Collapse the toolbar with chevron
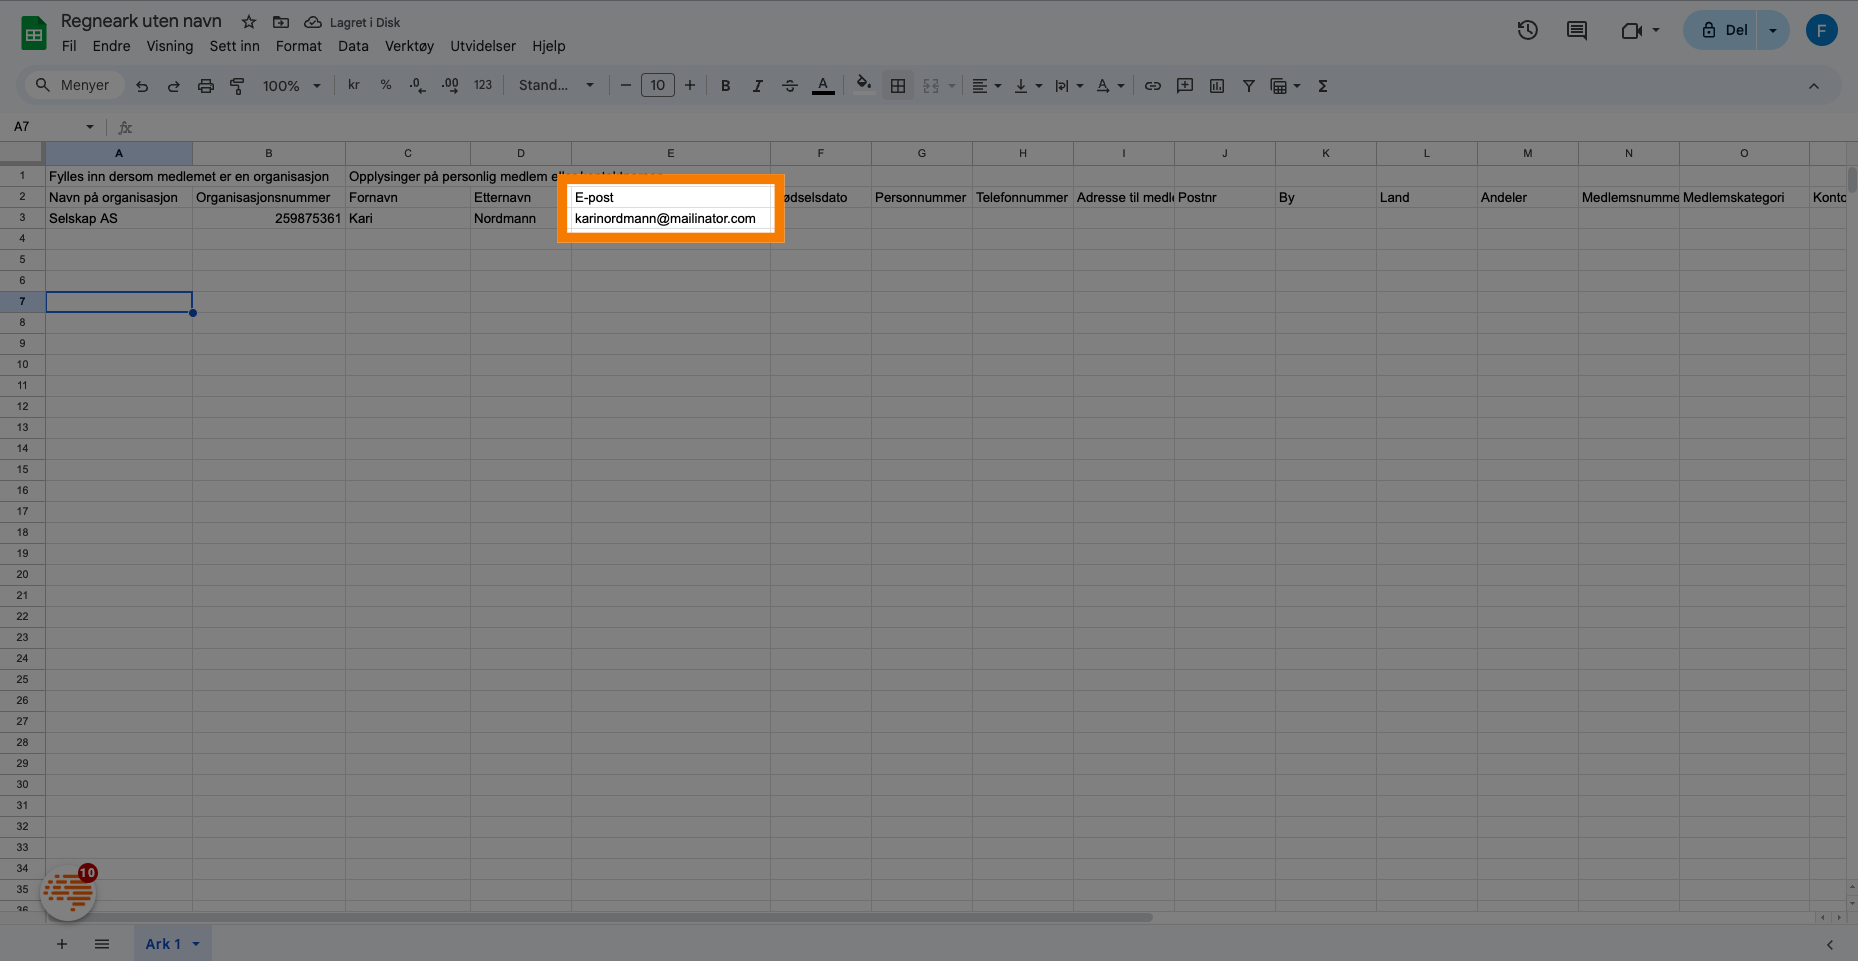This screenshot has height=961, width=1858. click(1814, 86)
